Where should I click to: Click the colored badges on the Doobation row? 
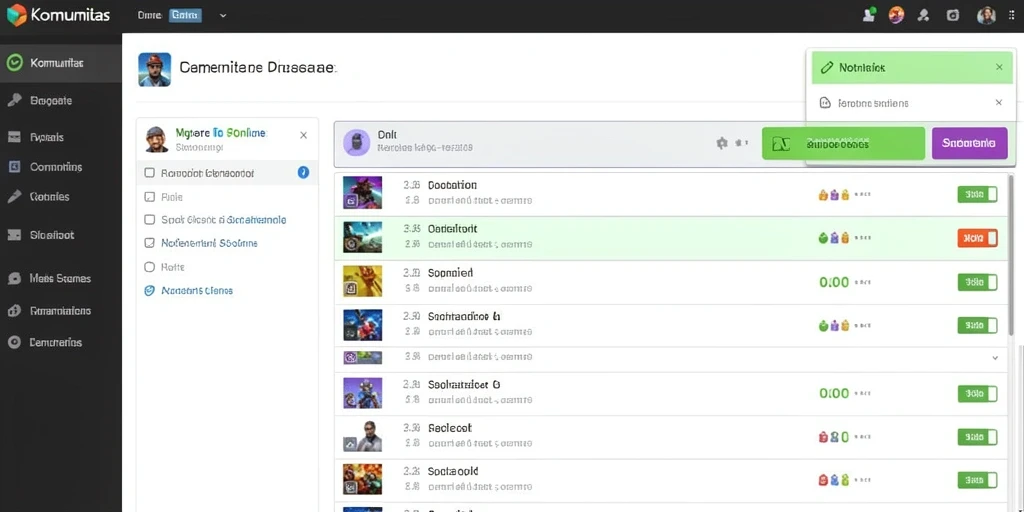point(834,195)
